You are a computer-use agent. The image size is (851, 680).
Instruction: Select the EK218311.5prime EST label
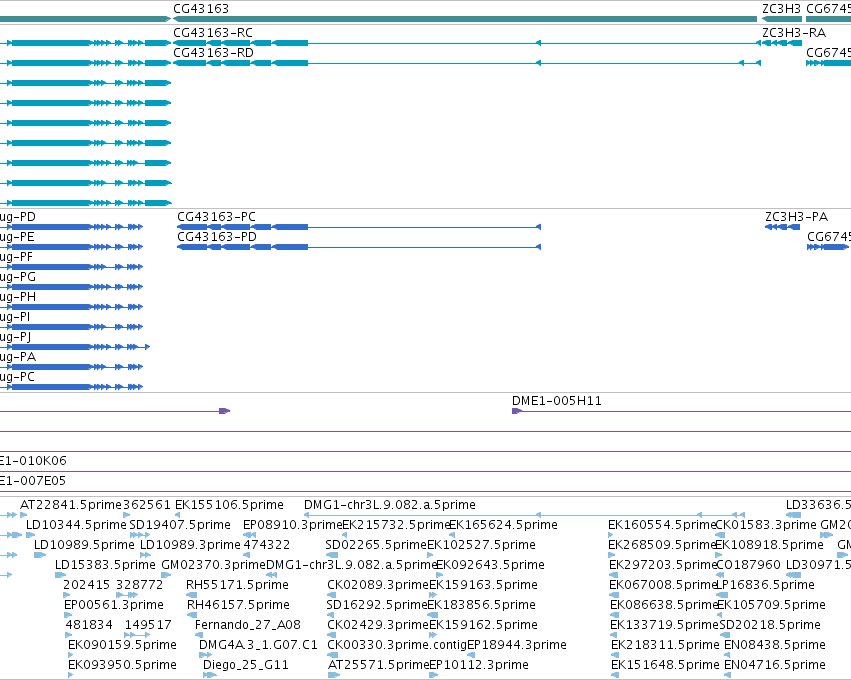(x=665, y=645)
